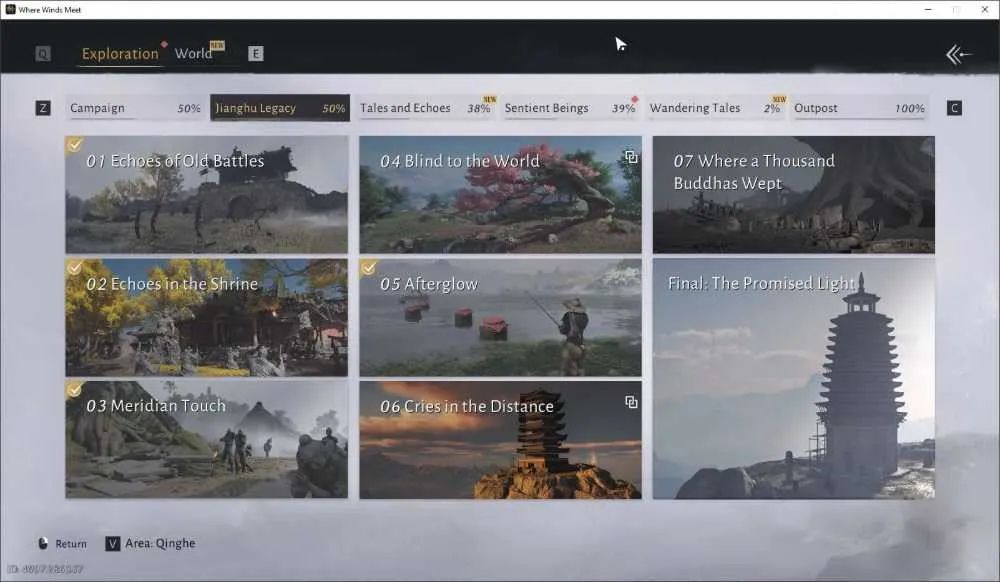Open the Wandering Tales category
The image size is (1000, 582).
click(714, 108)
